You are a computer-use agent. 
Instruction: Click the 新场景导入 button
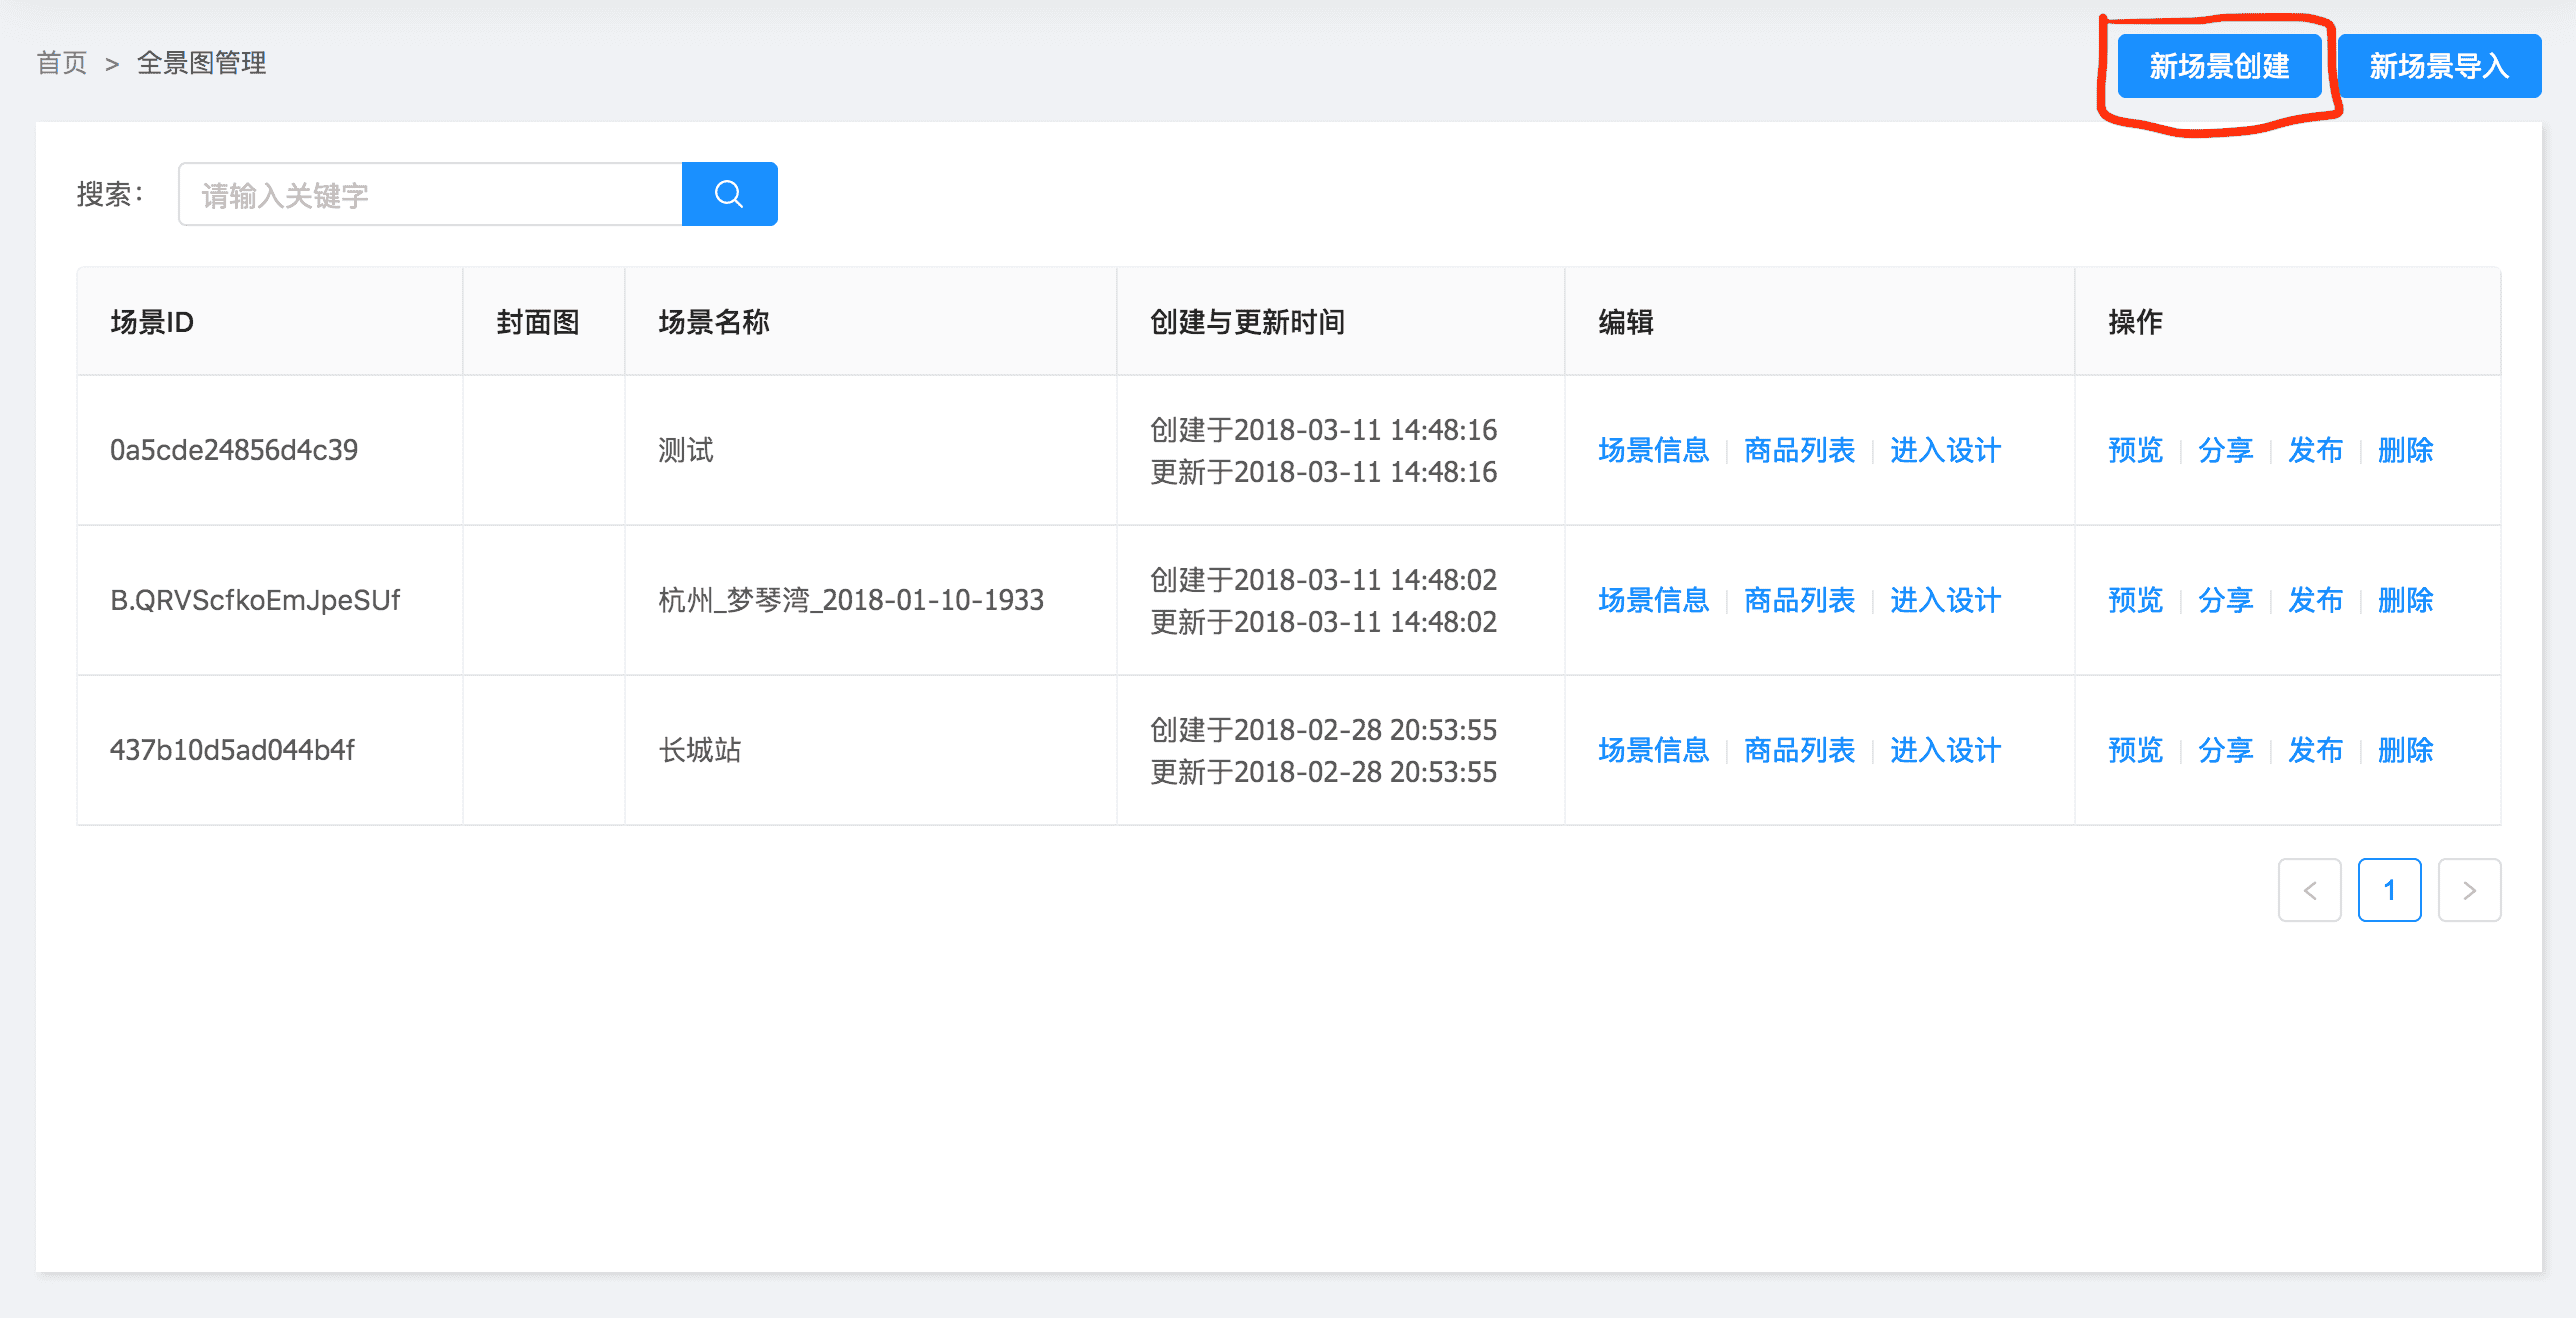point(2438,65)
